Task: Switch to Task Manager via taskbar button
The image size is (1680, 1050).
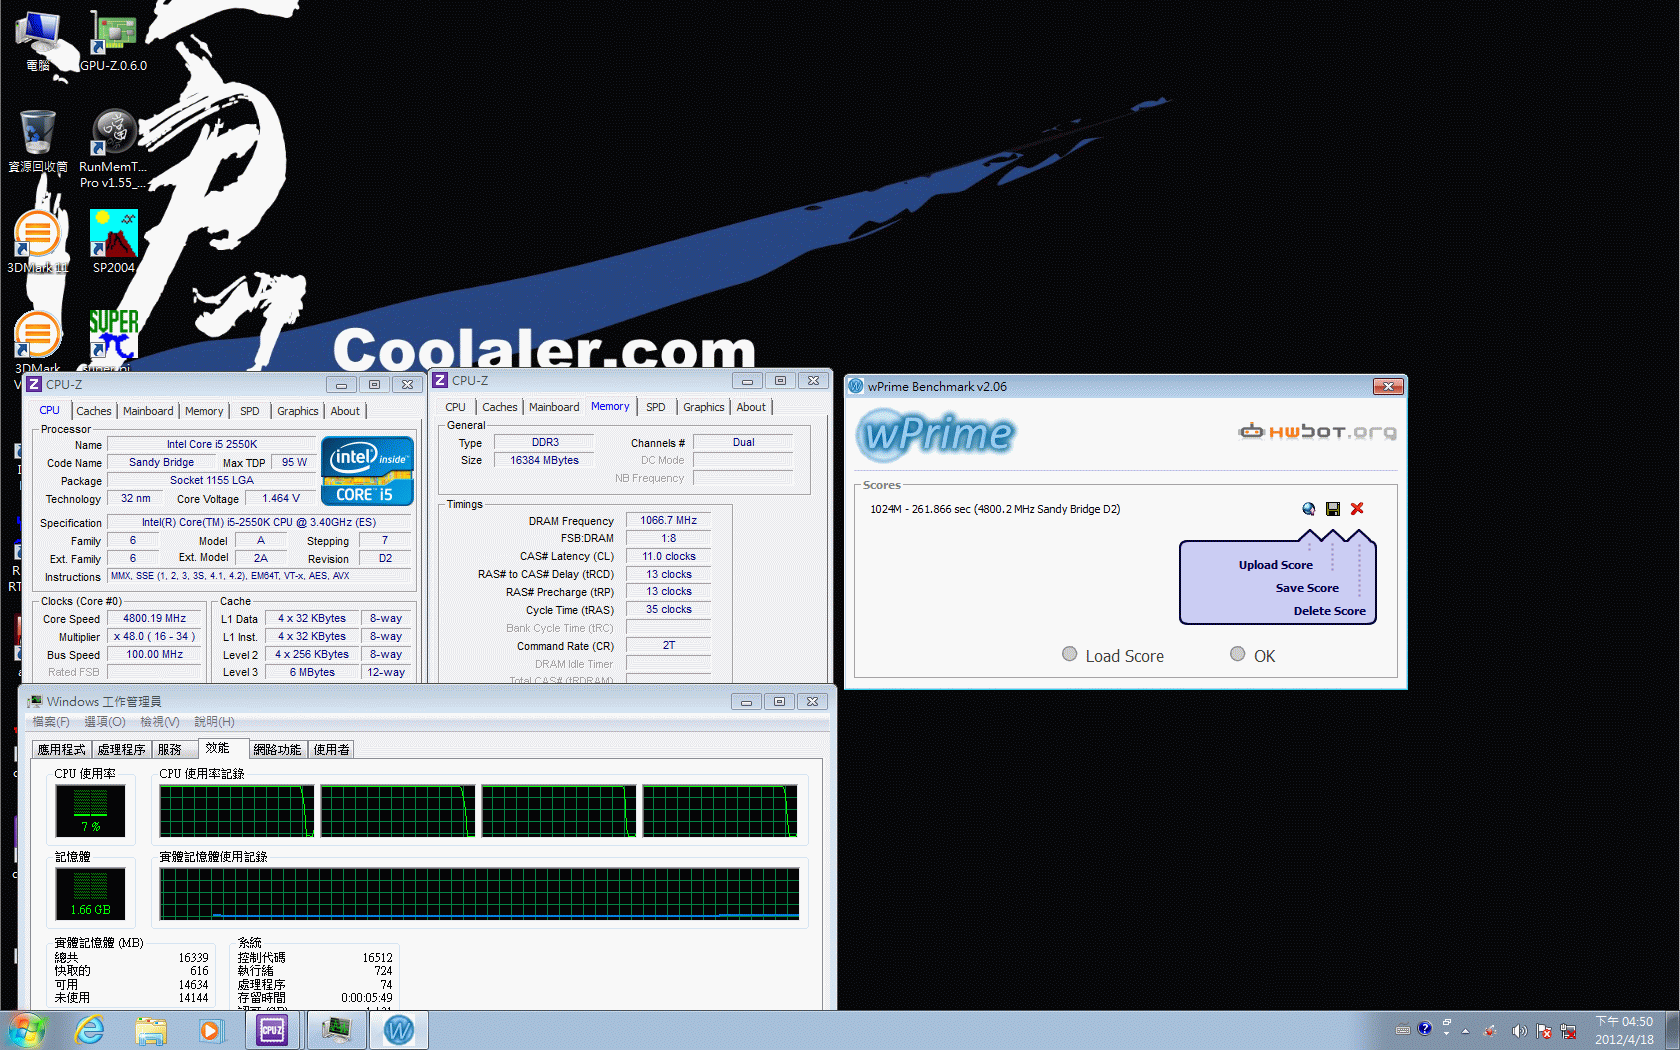Action: (336, 1030)
